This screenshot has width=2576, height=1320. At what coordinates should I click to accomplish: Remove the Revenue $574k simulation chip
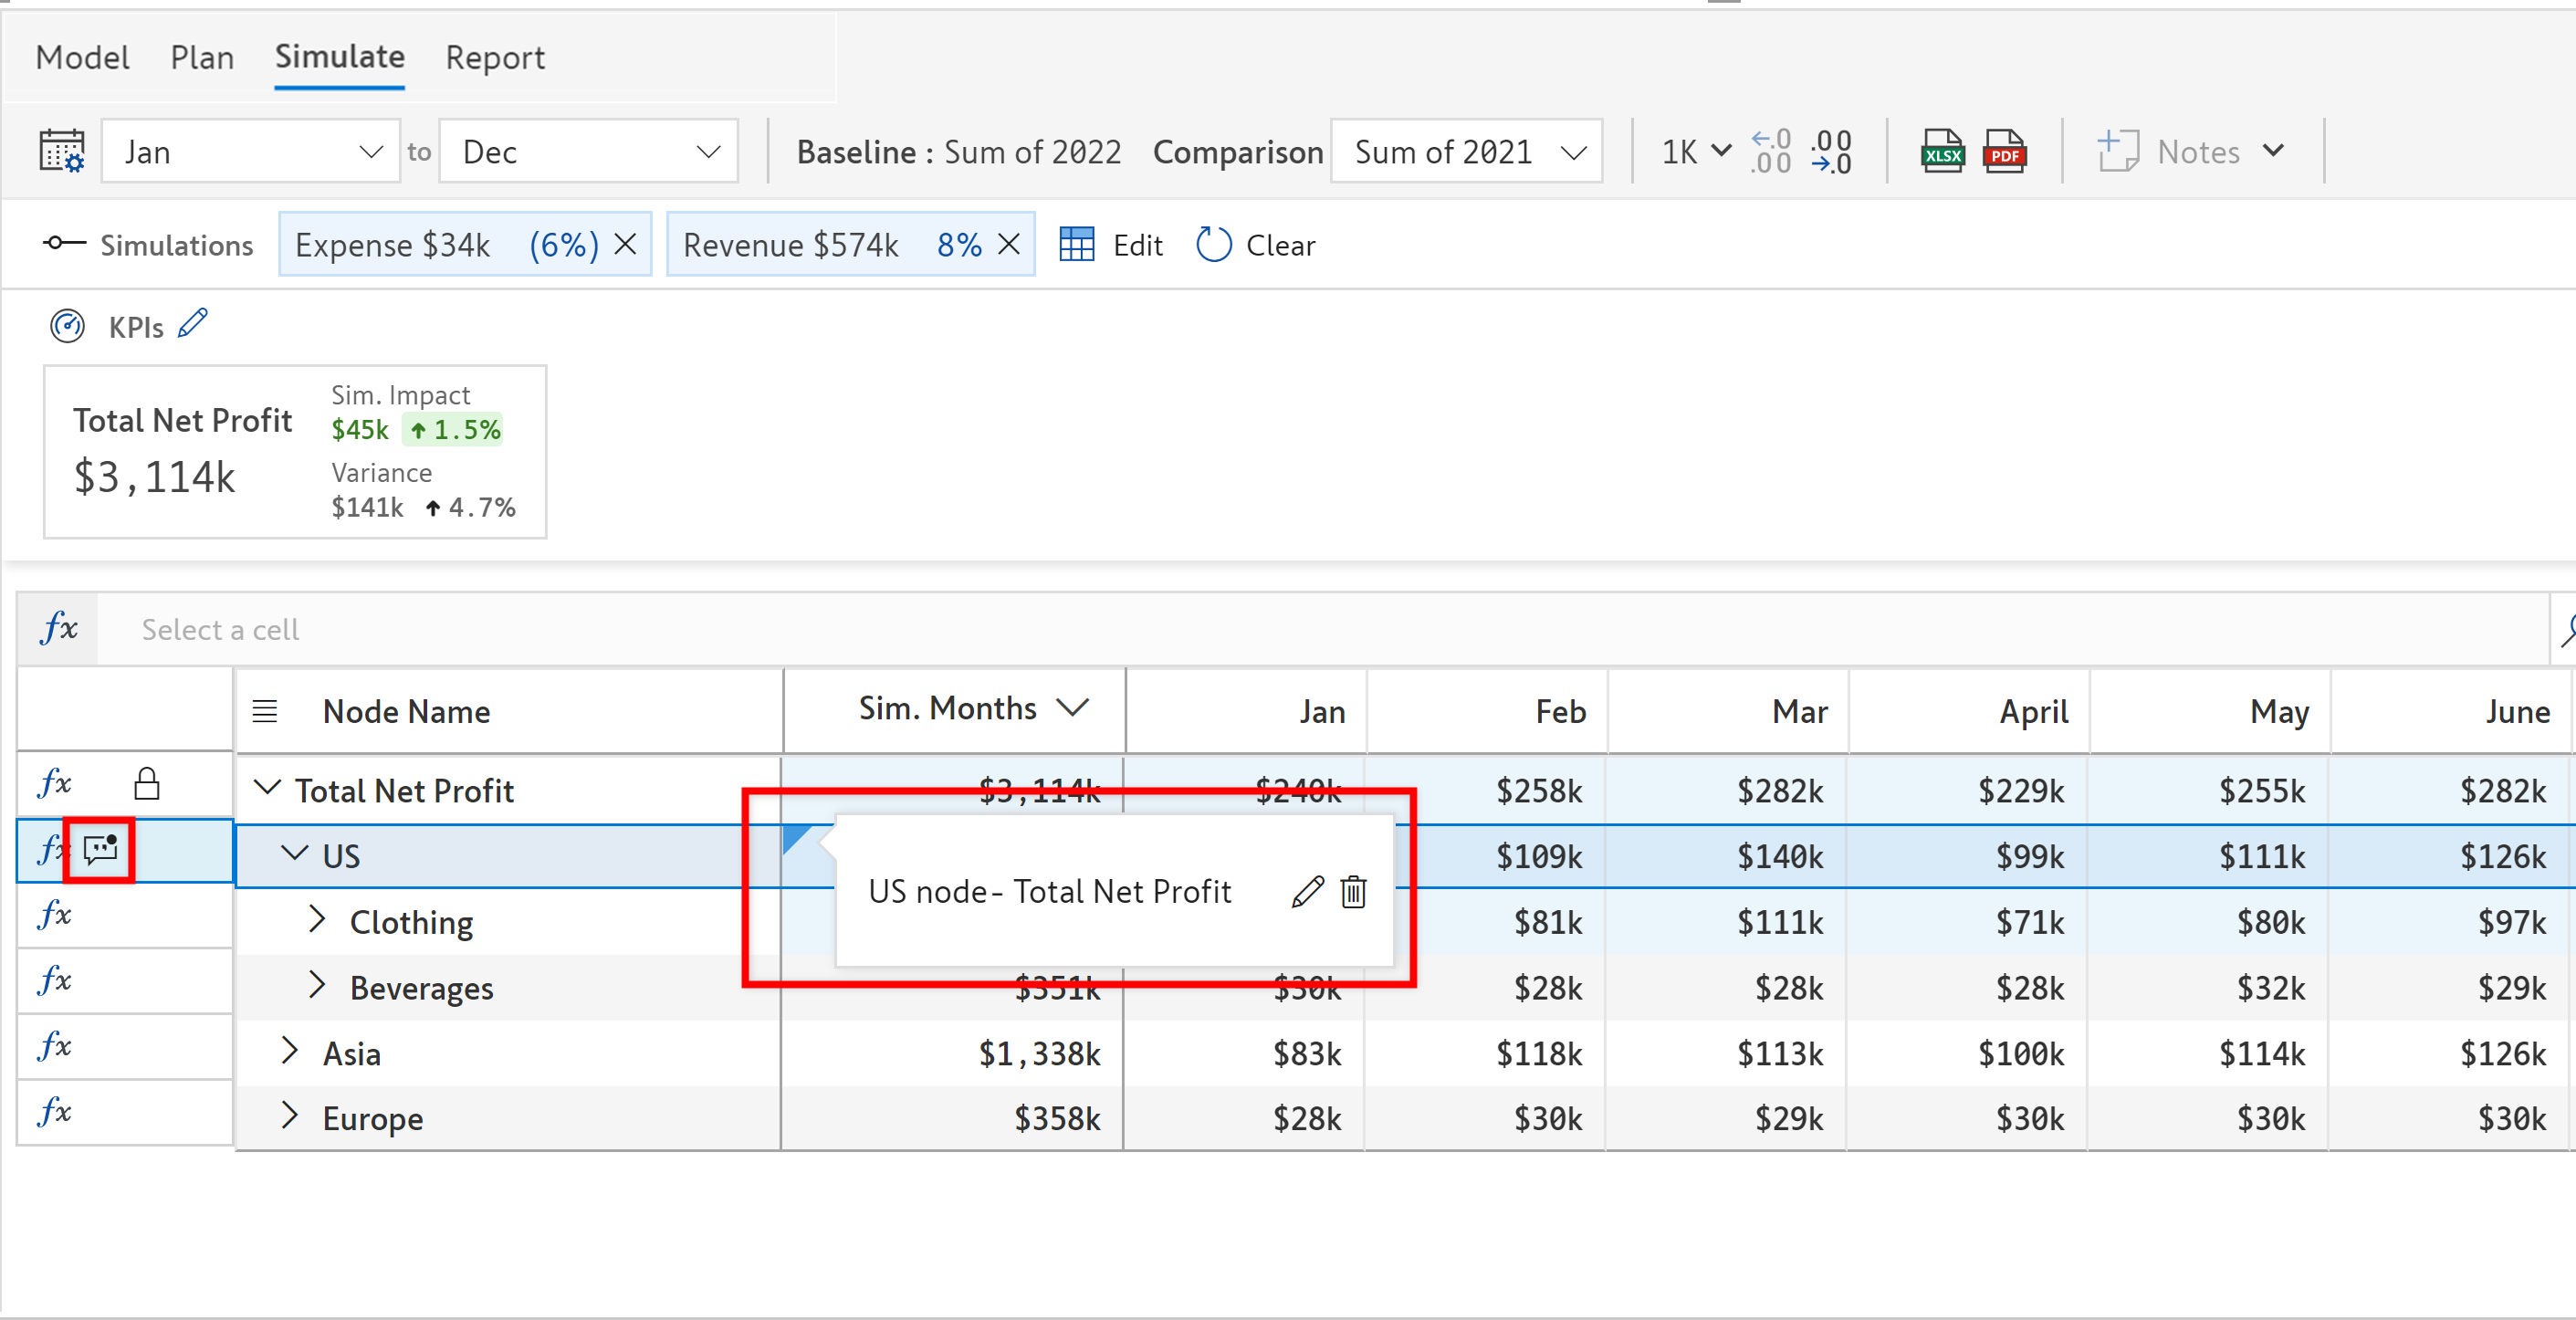(x=1009, y=244)
